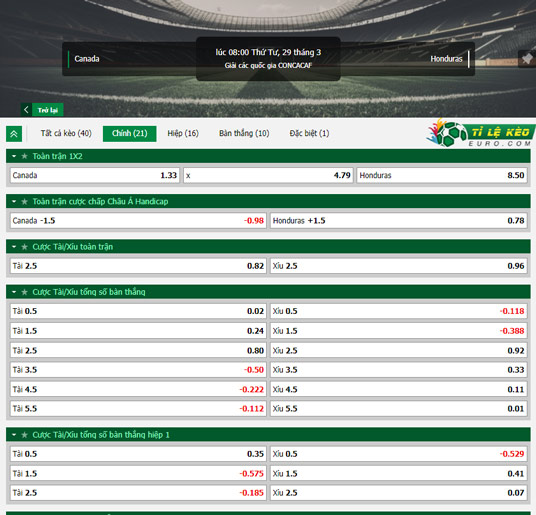Collapse the Tài/Xỉu toàn trận section arrow

(x=14, y=247)
